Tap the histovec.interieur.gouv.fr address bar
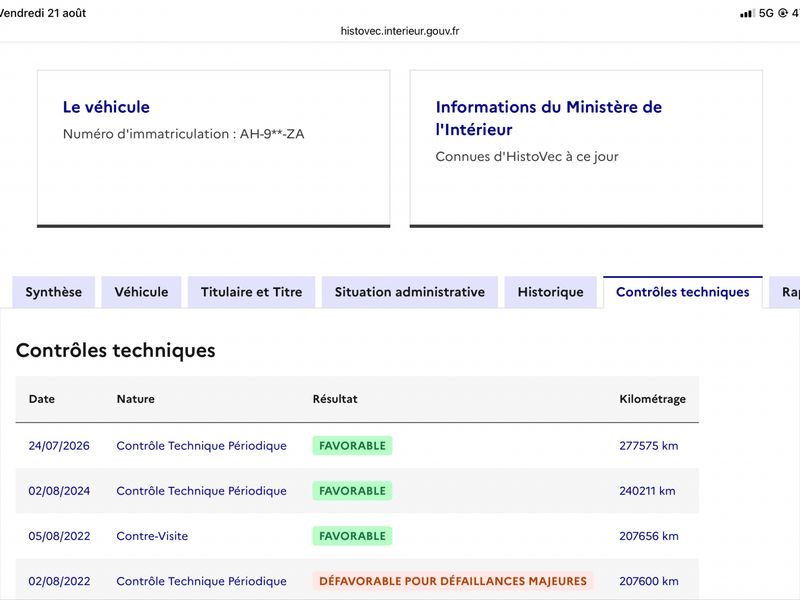This screenshot has height=600, width=800. pyautogui.click(x=399, y=31)
